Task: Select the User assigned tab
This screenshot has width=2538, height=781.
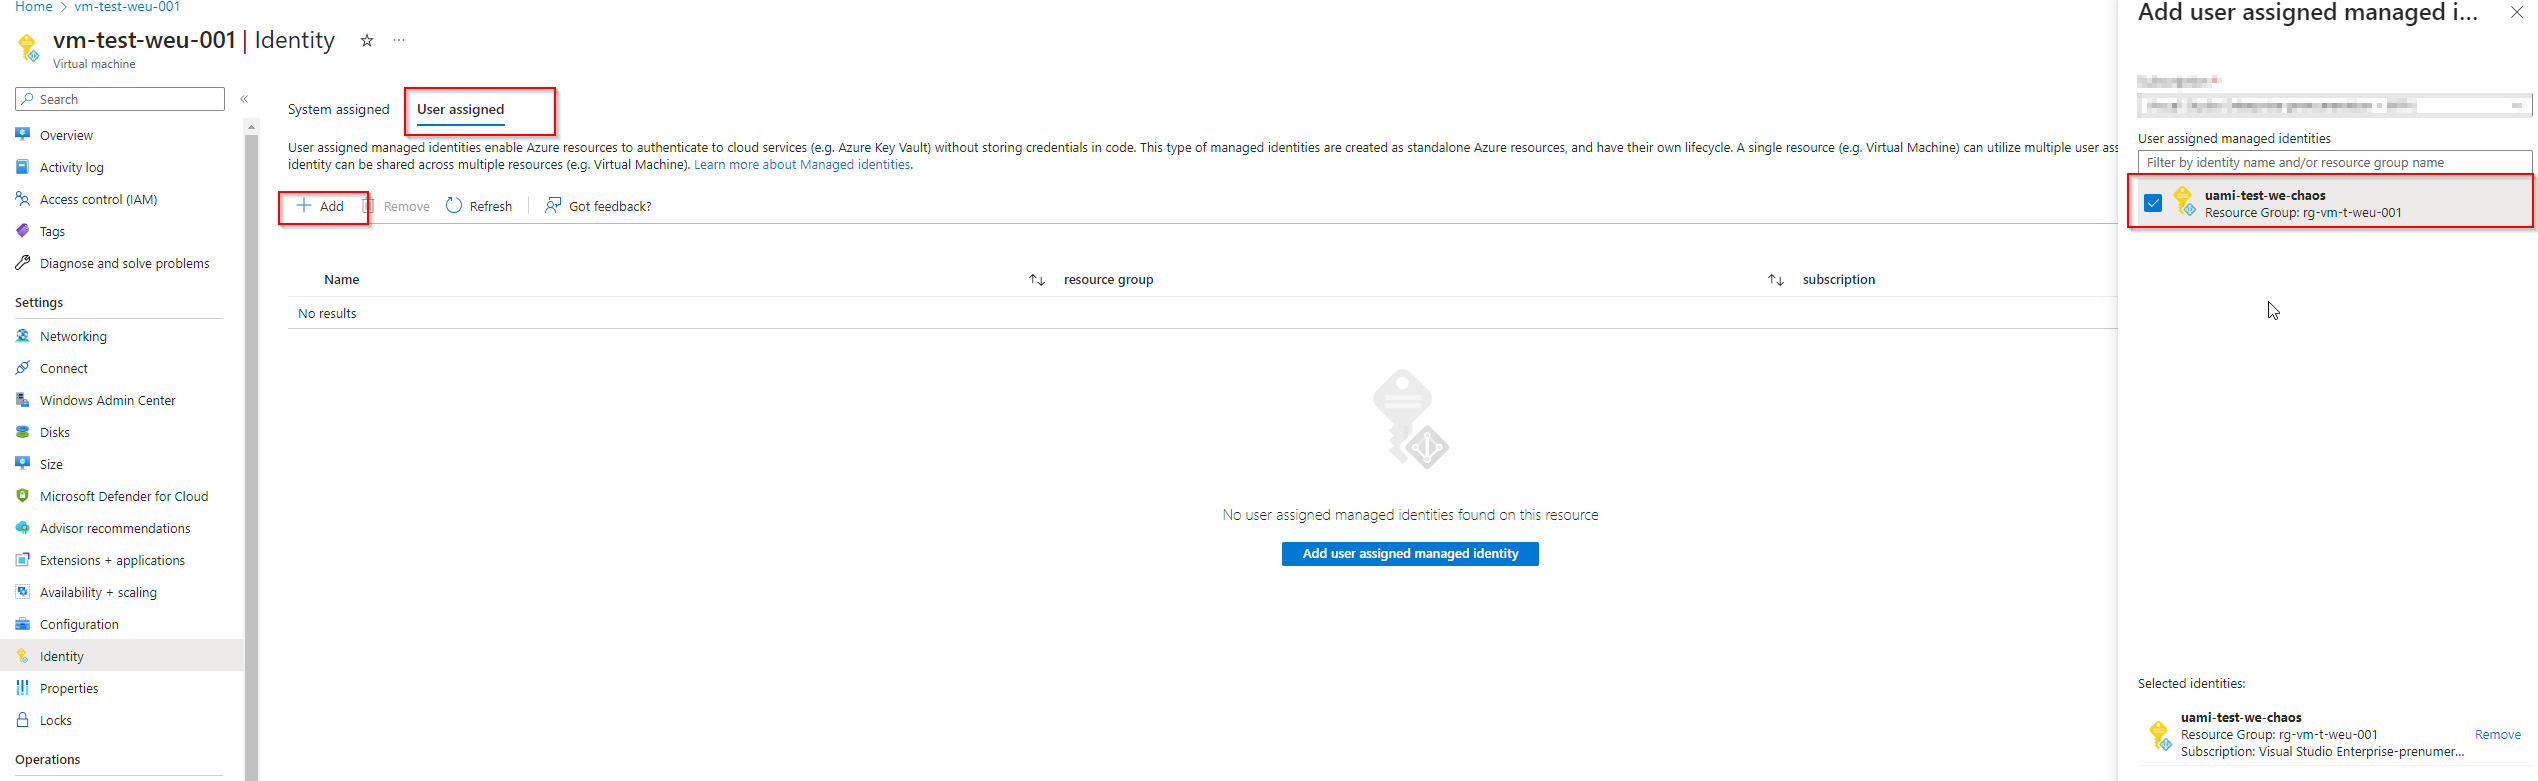Action: 461,109
